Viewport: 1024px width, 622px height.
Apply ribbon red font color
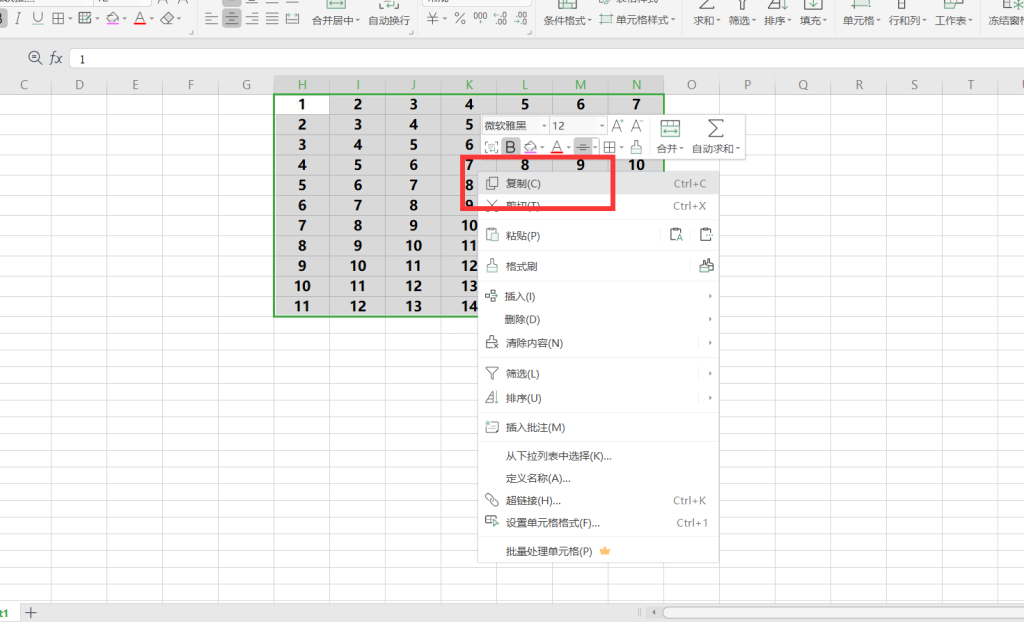click(140, 18)
